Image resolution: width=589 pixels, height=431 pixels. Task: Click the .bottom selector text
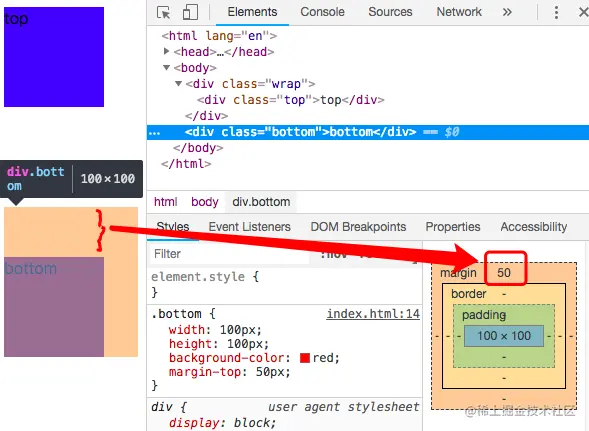[x=176, y=314]
